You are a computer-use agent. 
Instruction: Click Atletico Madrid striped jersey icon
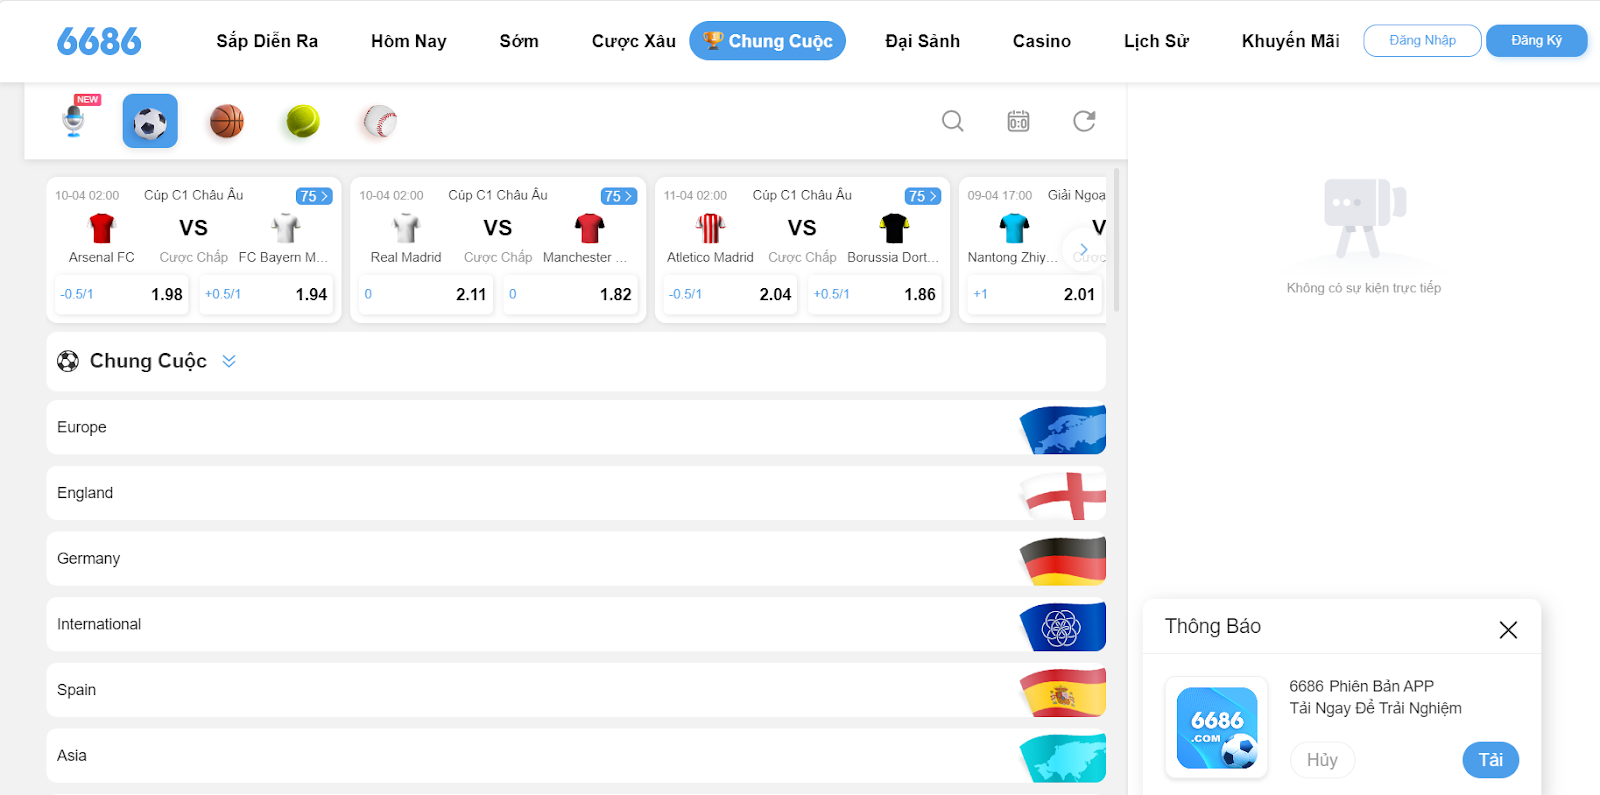(710, 228)
